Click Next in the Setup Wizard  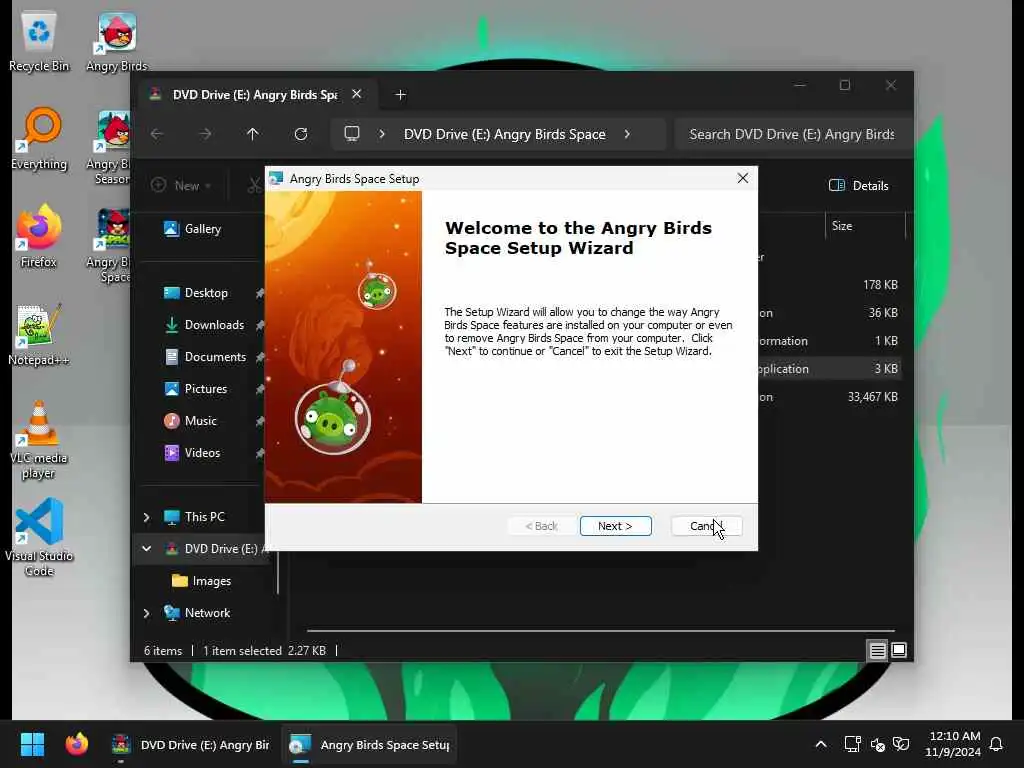pyautogui.click(x=615, y=526)
